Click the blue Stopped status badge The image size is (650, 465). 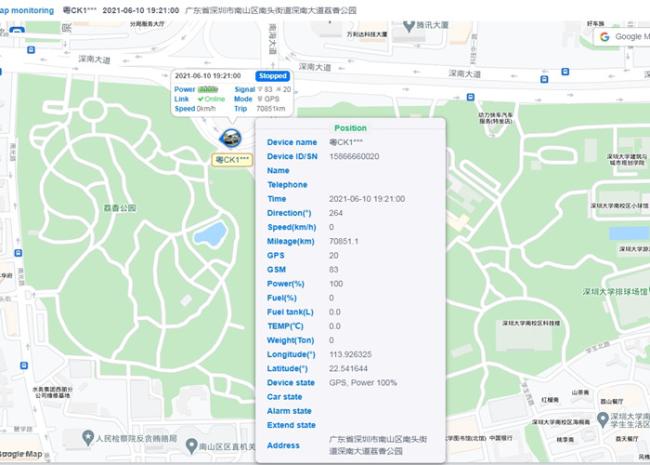[272, 76]
